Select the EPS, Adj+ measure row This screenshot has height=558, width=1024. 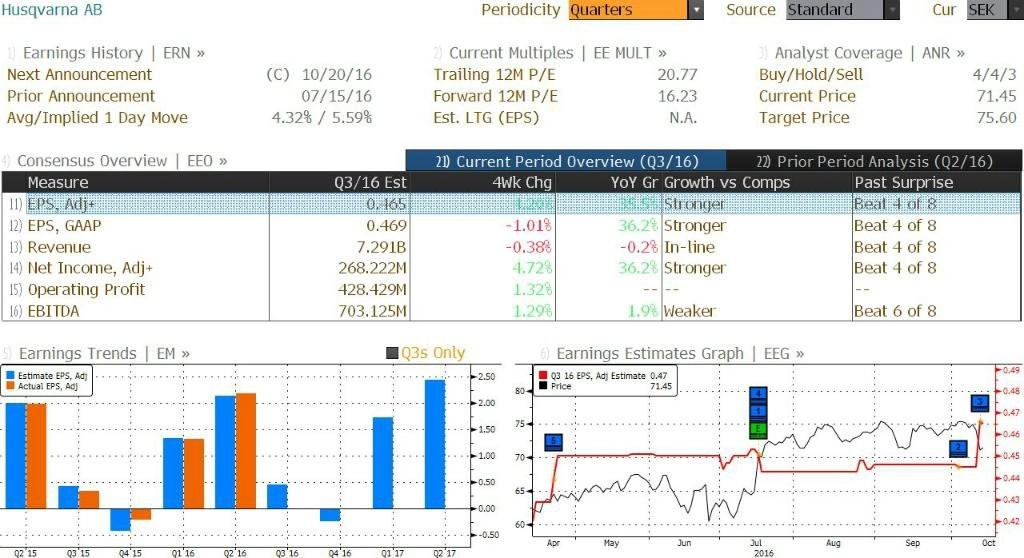pyautogui.click(x=512, y=204)
